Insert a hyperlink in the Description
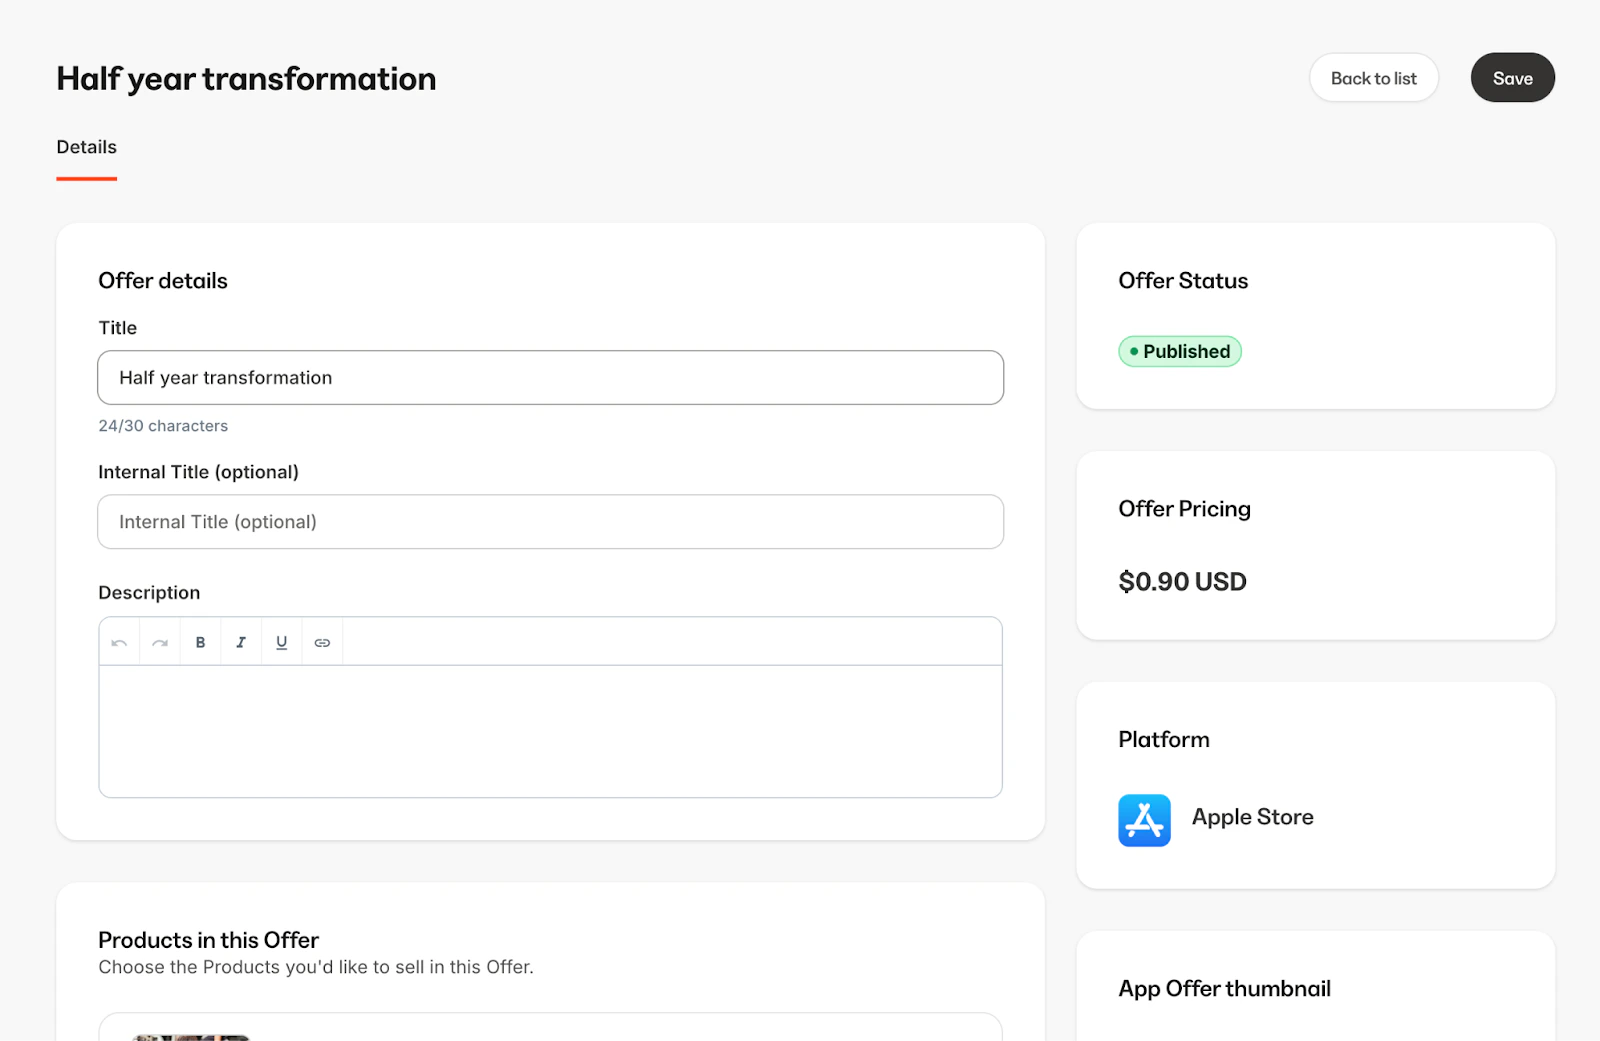This screenshot has width=1600, height=1041. [322, 641]
